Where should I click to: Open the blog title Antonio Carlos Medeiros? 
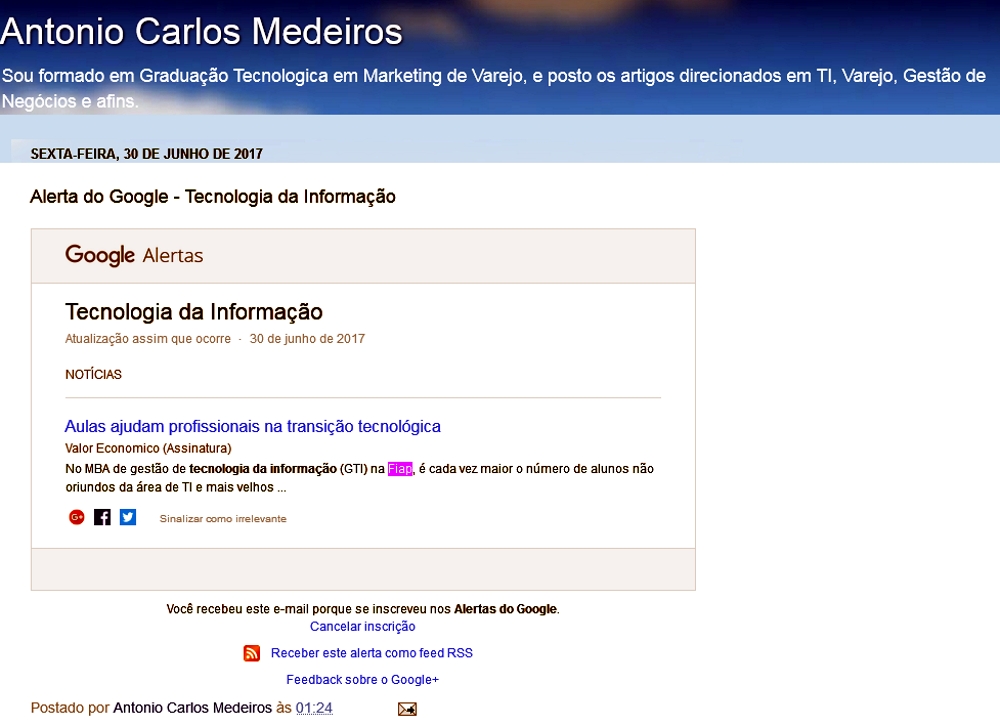[x=202, y=31]
